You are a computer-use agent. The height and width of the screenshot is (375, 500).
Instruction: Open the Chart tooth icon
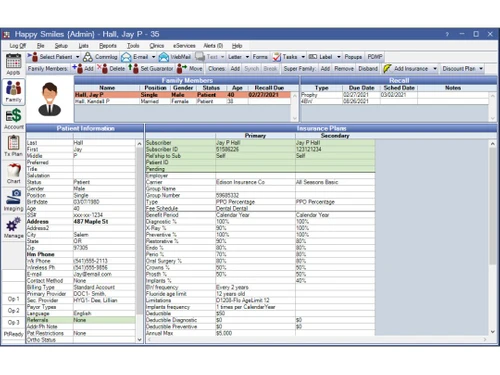click(x=13, y=170)
